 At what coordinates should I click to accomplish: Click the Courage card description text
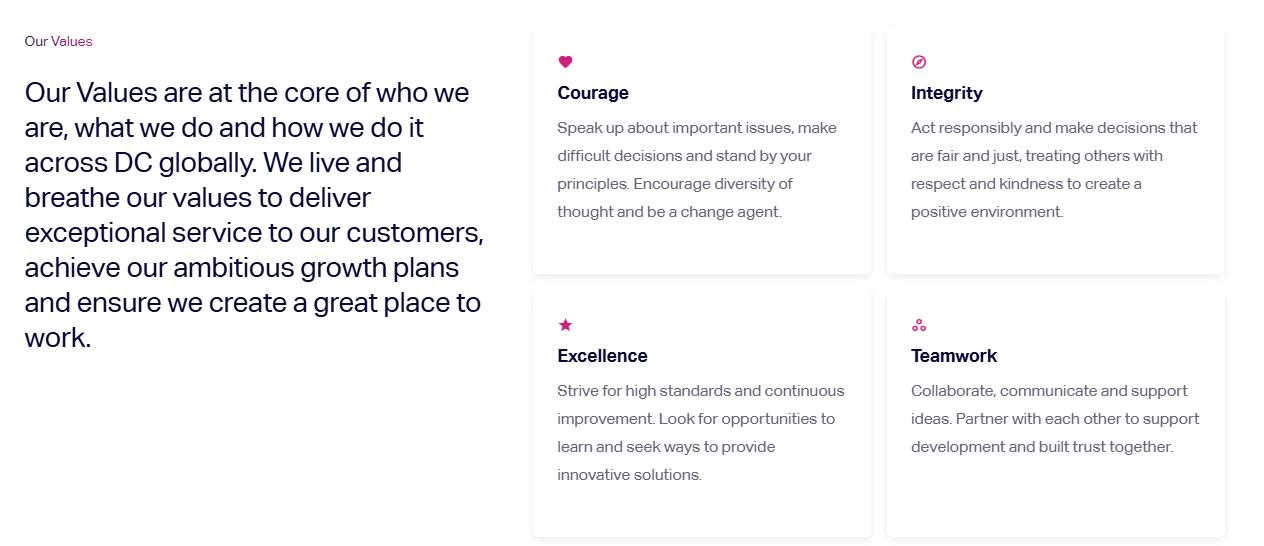point(697,170)
